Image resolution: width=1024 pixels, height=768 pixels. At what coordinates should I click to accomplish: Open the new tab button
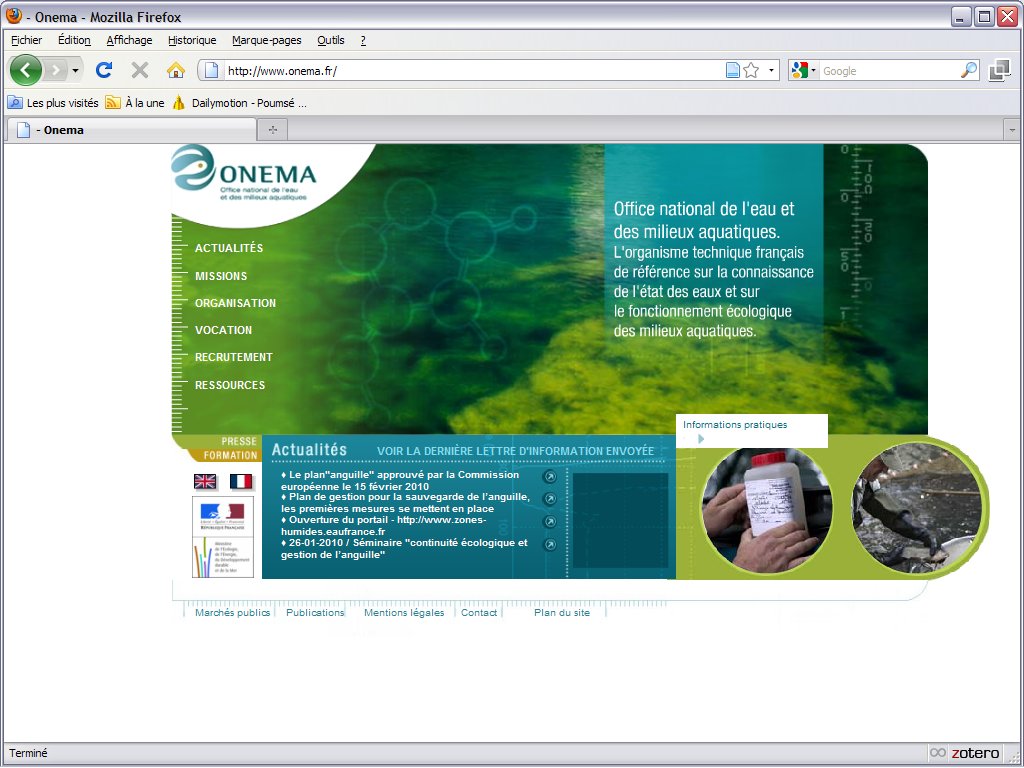pyautogui.click(x=272, y=130)
